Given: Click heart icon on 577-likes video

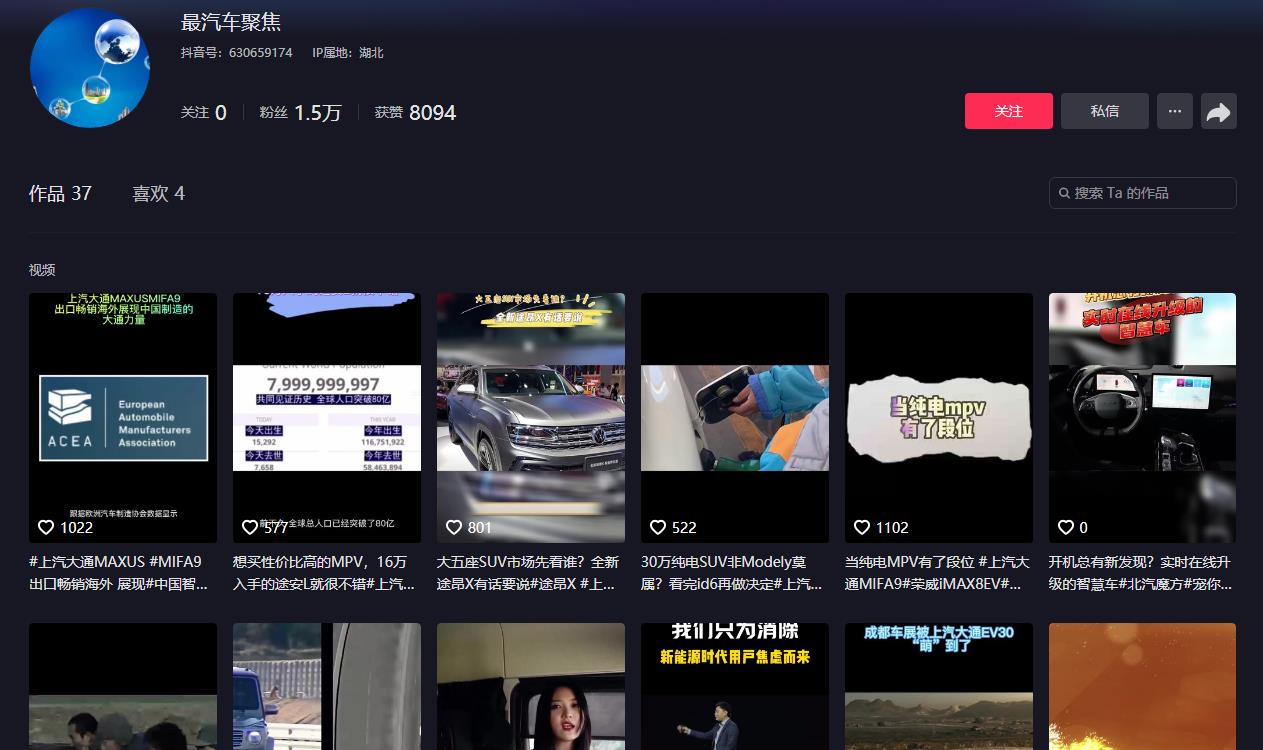Looking at the screenshot, I should [x=250, y=527].
